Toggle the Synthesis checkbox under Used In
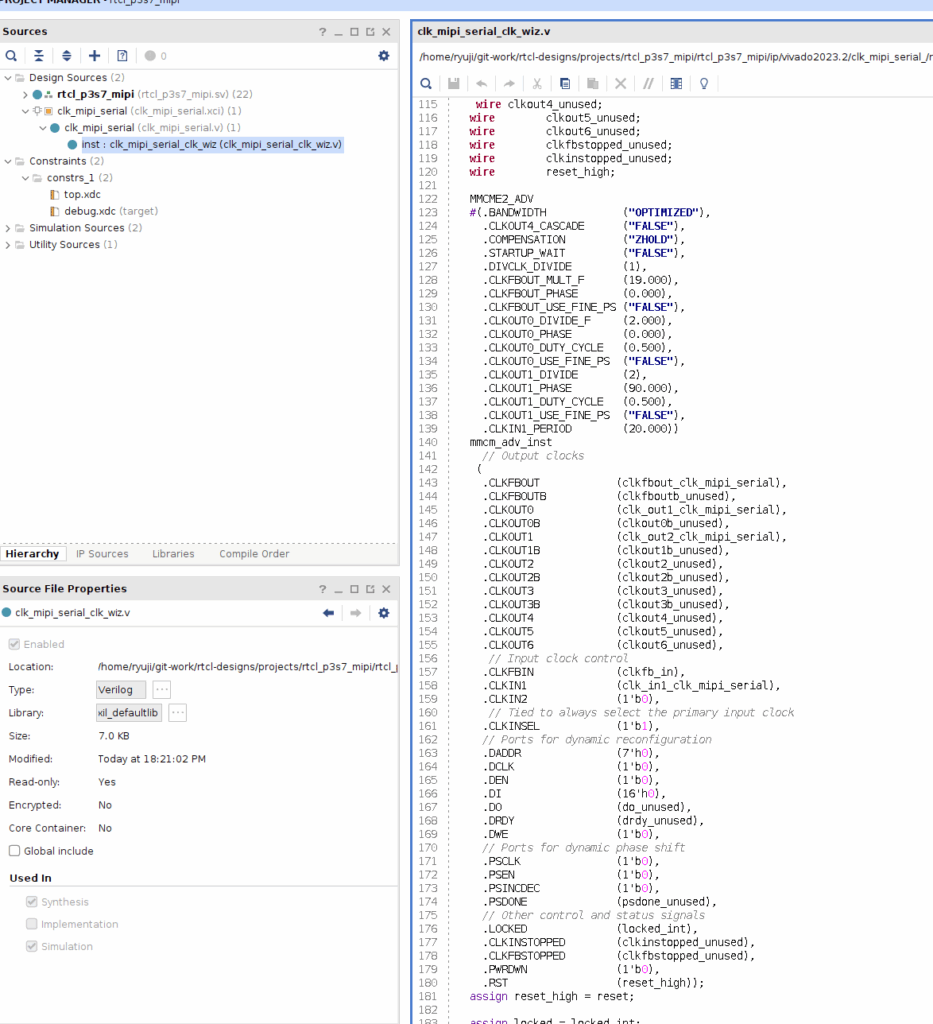 click(32, 902)
